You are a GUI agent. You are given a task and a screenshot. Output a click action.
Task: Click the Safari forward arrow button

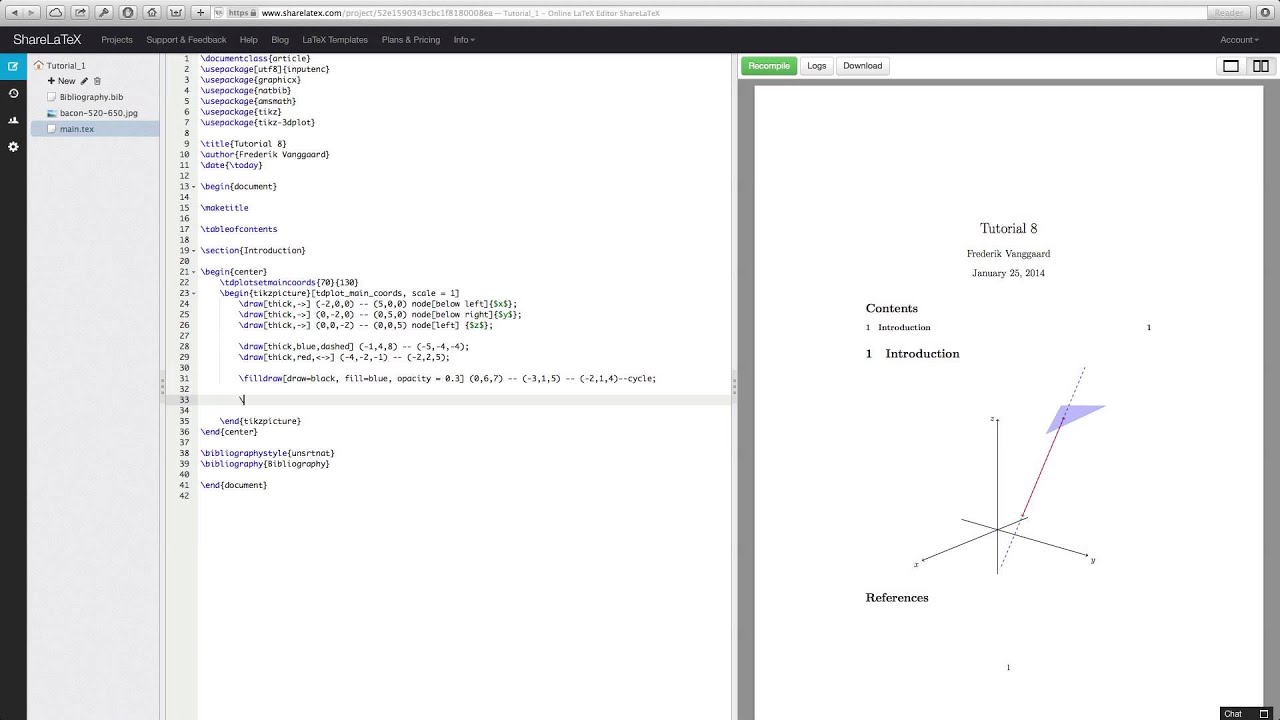pyautogui.click(x=32, y=13)
